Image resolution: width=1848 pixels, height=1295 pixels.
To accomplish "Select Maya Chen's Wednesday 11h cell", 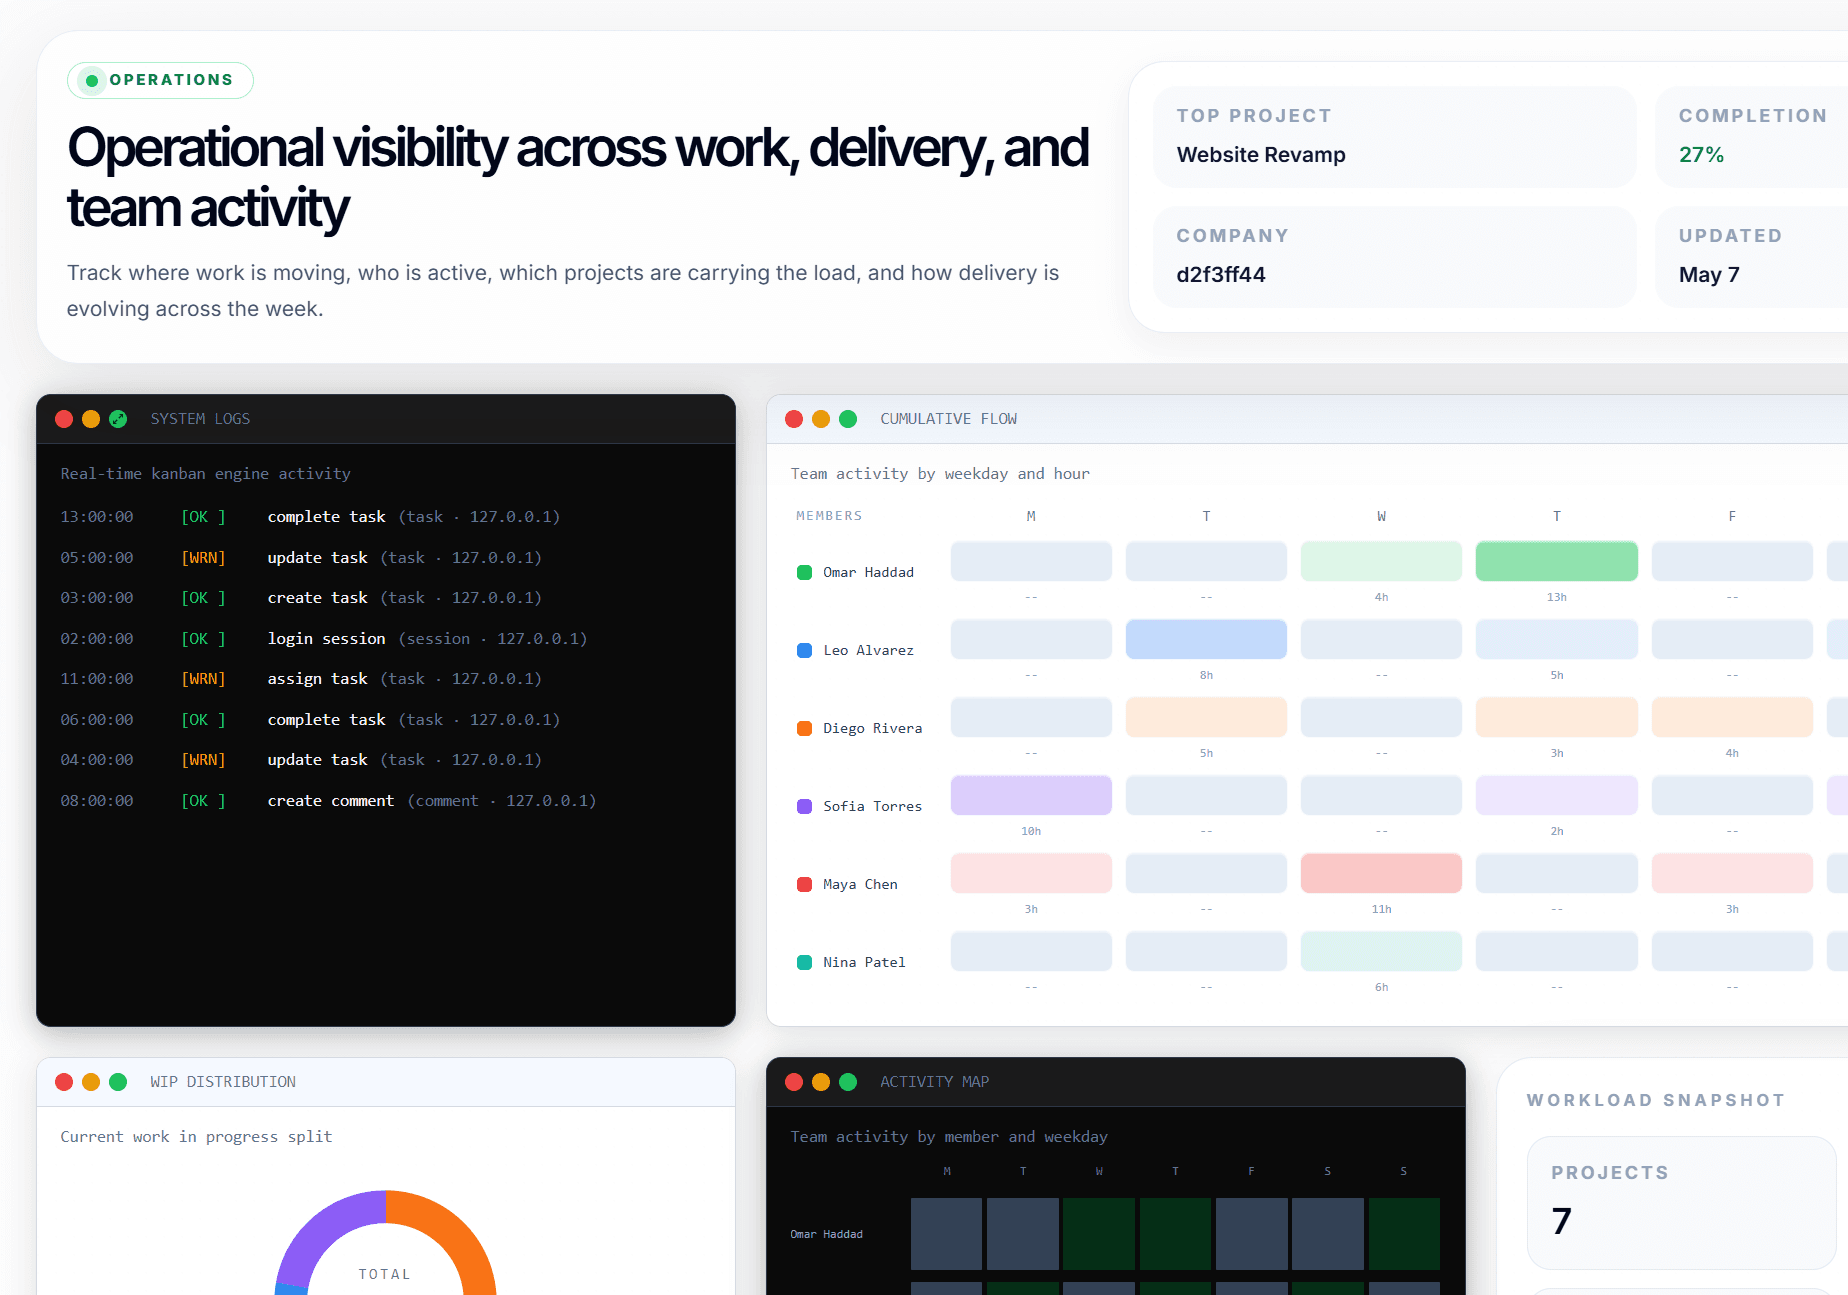I will pos(1381,873).
